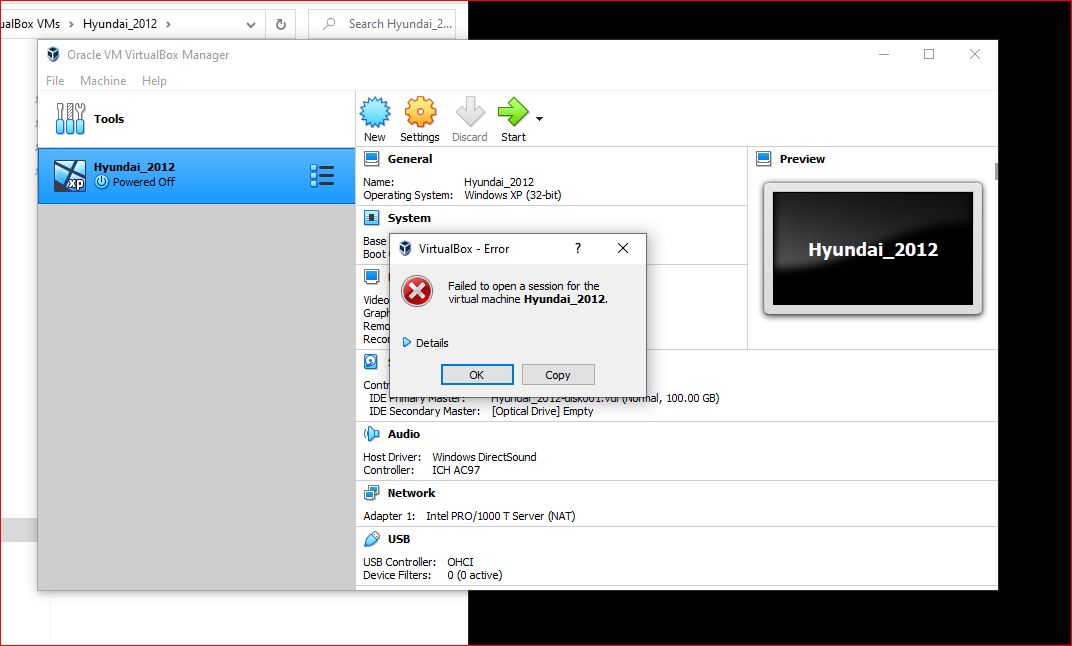Viewport: 1072px width, 646px height.
Task: Click the help question mark in error dialog
Action: click(578, 248)
